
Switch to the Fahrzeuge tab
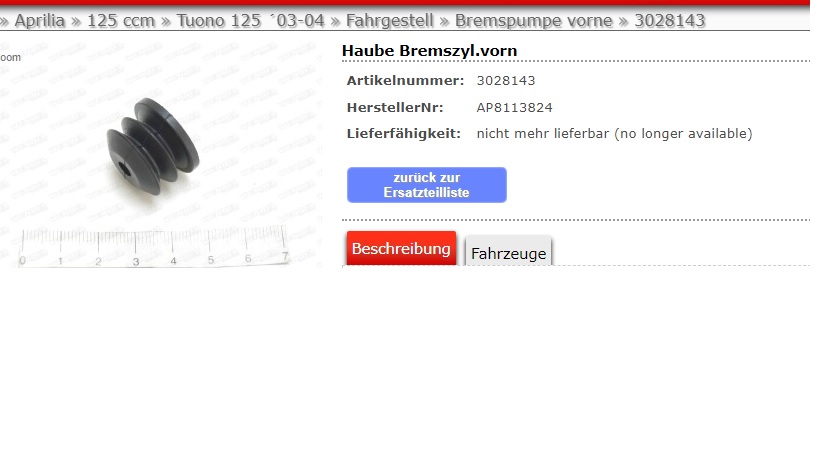508,253
